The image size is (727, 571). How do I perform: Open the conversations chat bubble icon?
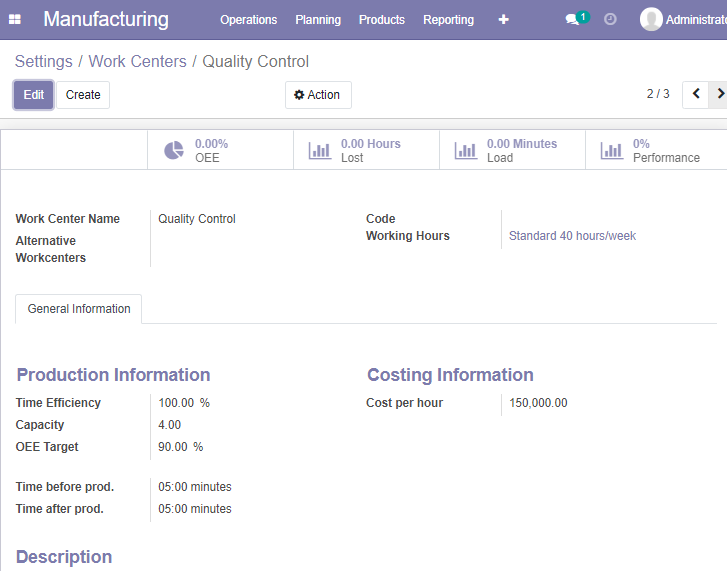pyautogui.click(x=572, y=19)
